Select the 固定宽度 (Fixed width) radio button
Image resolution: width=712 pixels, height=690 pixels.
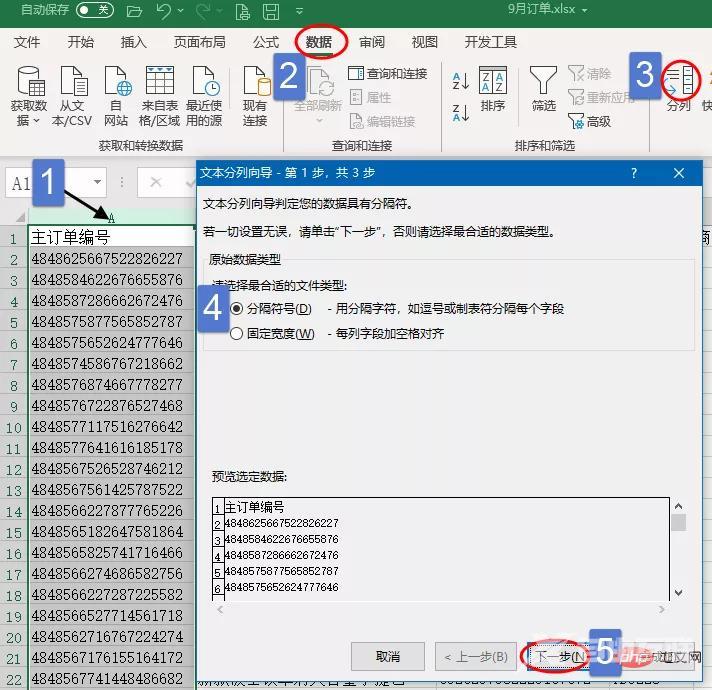[x=237, y=334]
